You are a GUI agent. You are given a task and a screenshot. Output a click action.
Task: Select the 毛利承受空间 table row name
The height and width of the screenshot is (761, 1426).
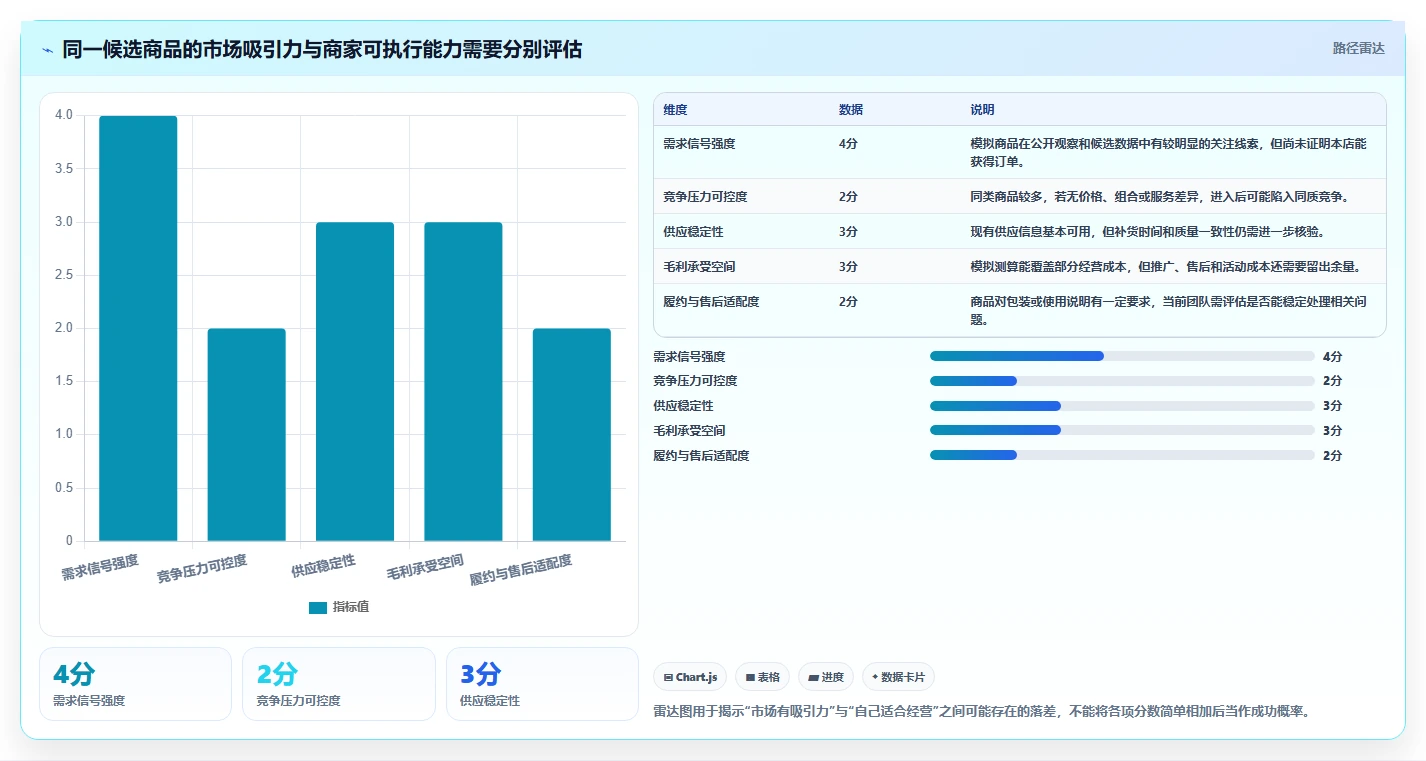pyautogui.click(x=699, y=267)
